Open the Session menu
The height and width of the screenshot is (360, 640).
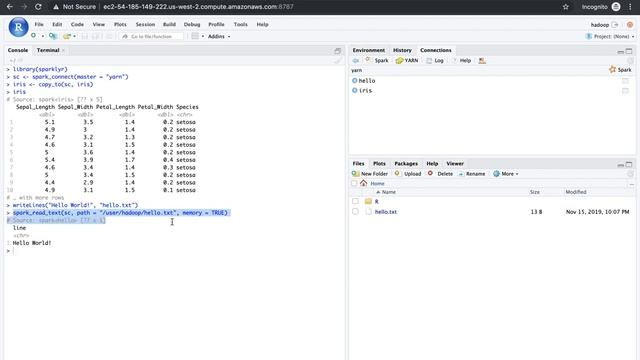click(145, 24)
